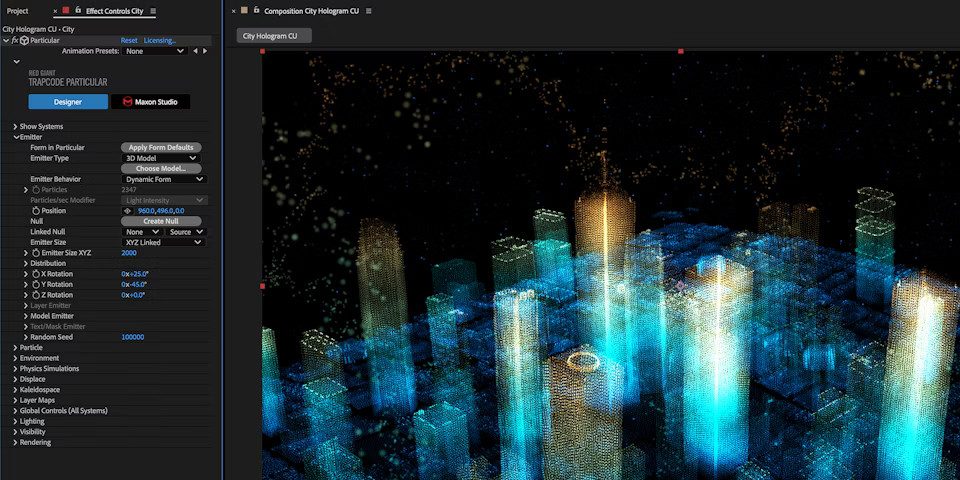Image resolution: width=960 pixels, height=480 pixels.
Task: Open the Effect Controls panel menu icon
Action: pyautogui.click(x=153, y=10)
